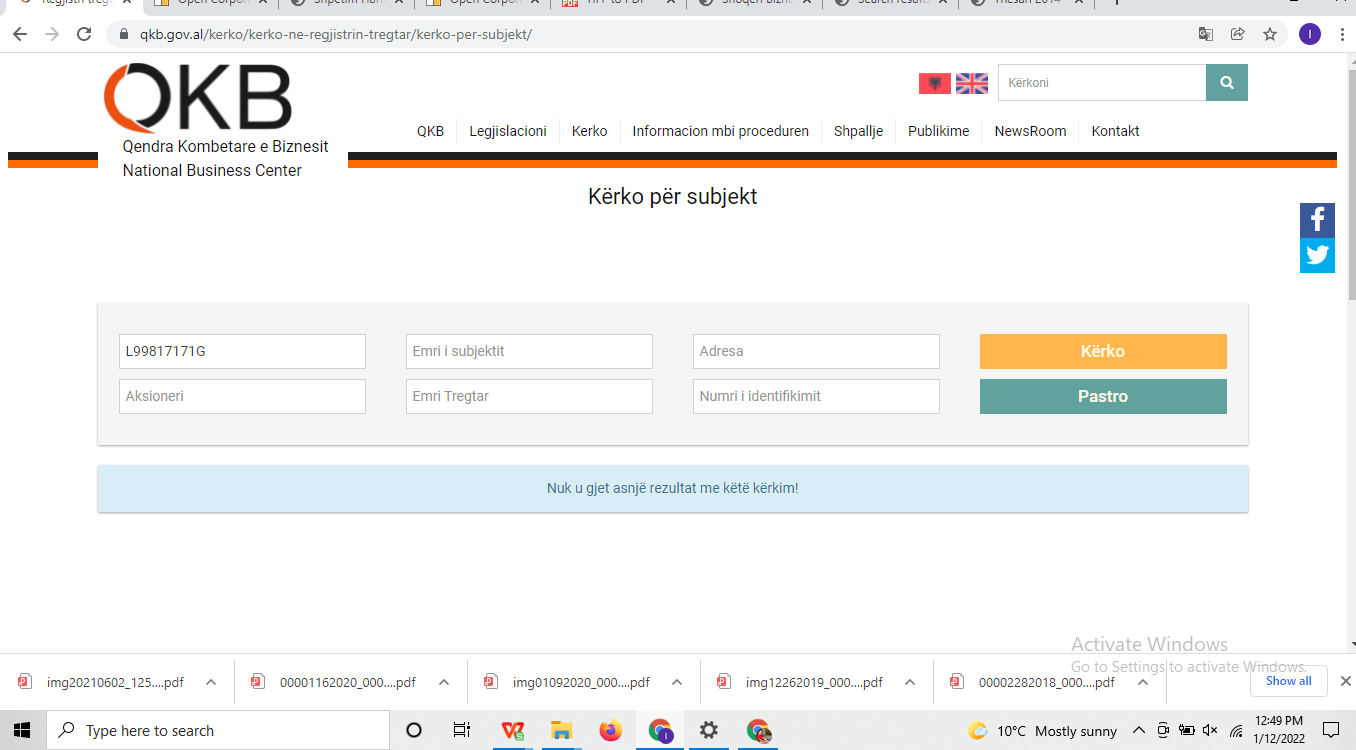
Task: Open the Shpallje menu item
Action: (858, 131)
